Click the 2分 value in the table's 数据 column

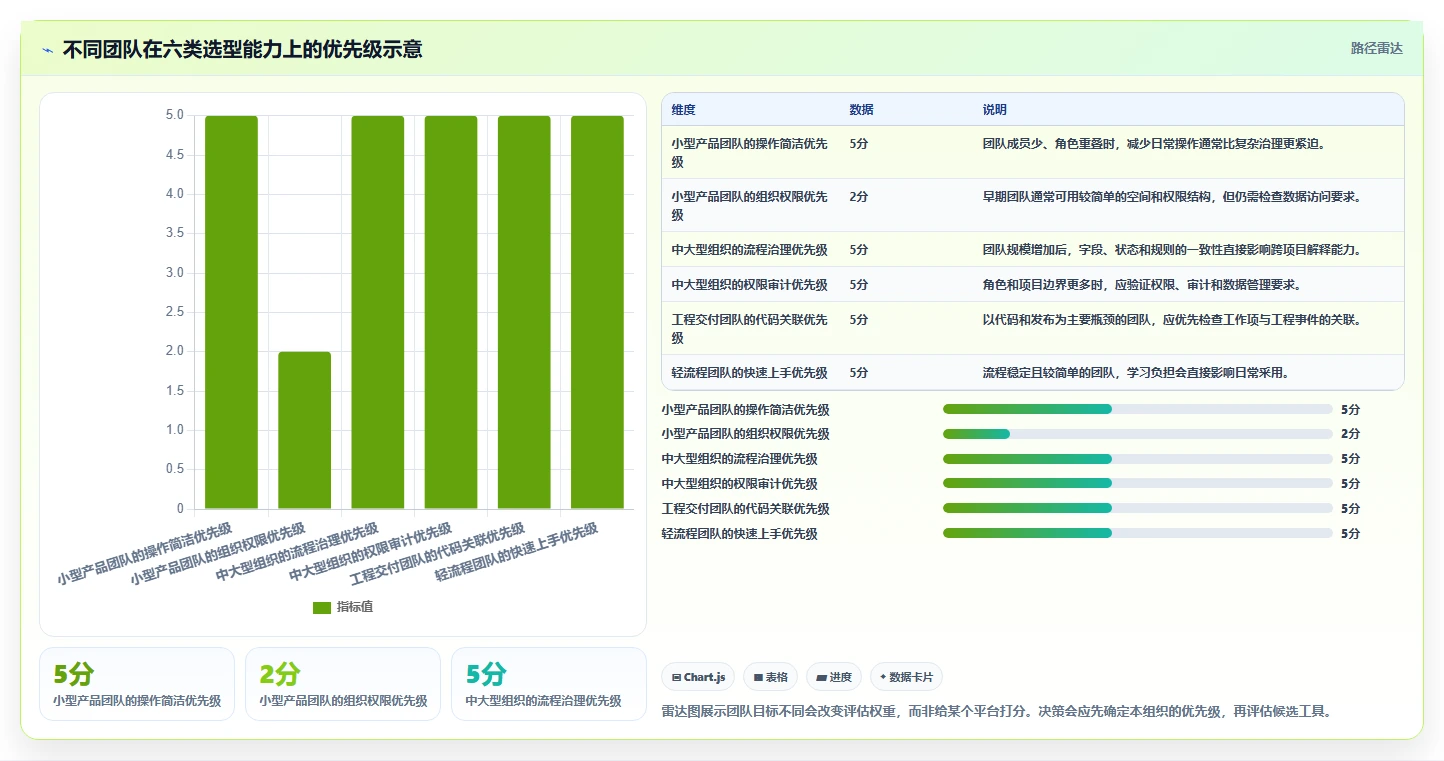click(x=859, y=197)
